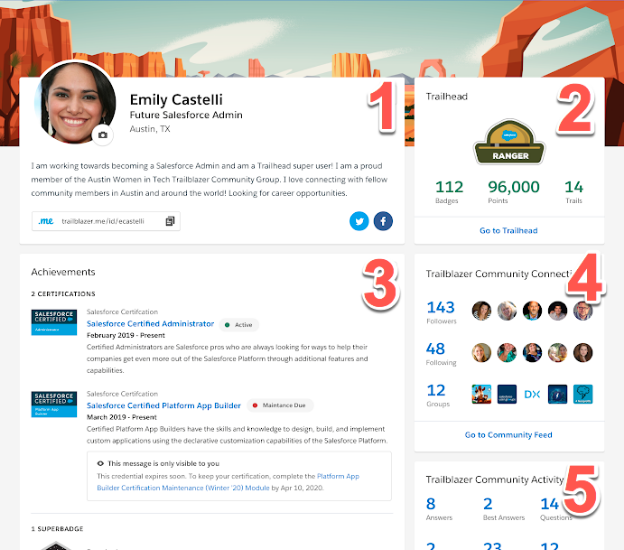Click the 143 Followers count
Image resolution: width=624 pixels, height=550 pixels.
click(441, 307)
